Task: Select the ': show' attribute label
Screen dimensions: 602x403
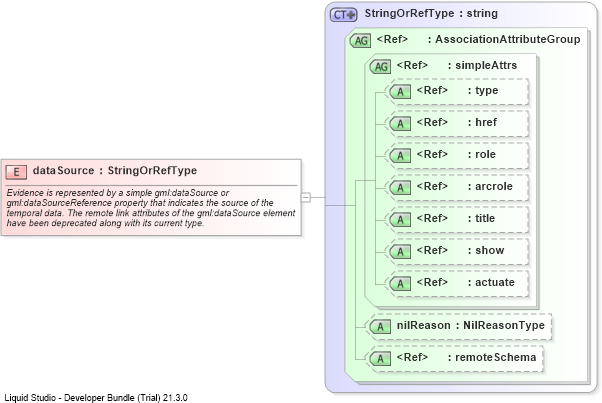Action: [486, 250]
